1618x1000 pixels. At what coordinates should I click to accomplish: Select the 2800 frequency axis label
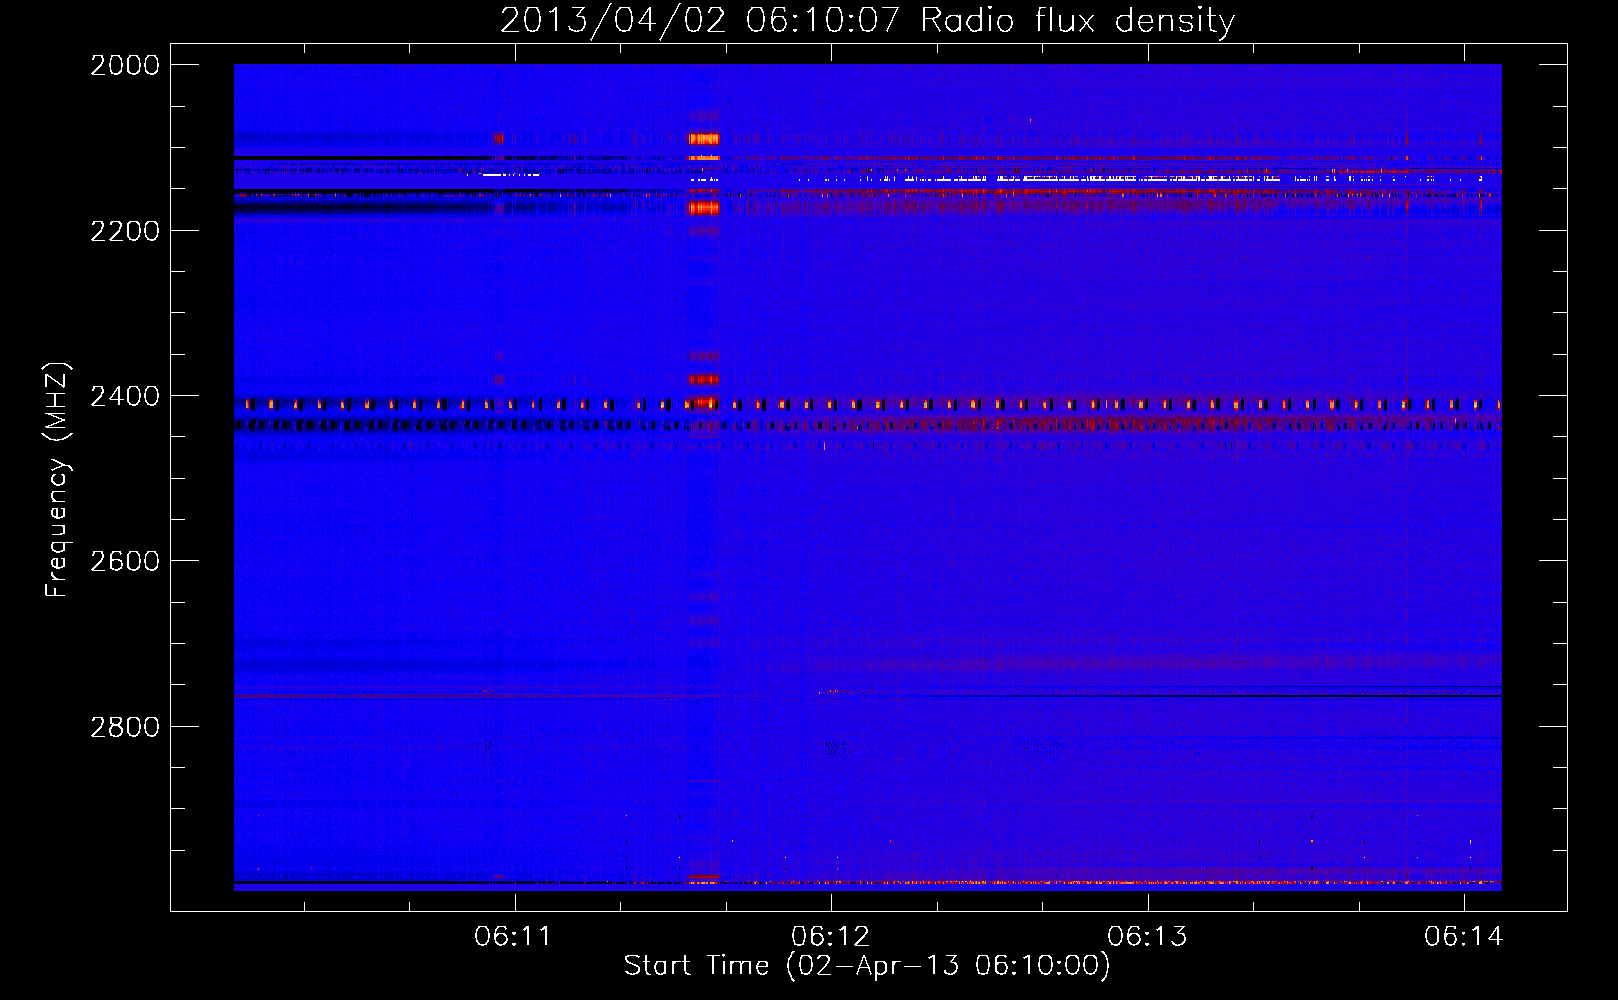coord(125,727)
